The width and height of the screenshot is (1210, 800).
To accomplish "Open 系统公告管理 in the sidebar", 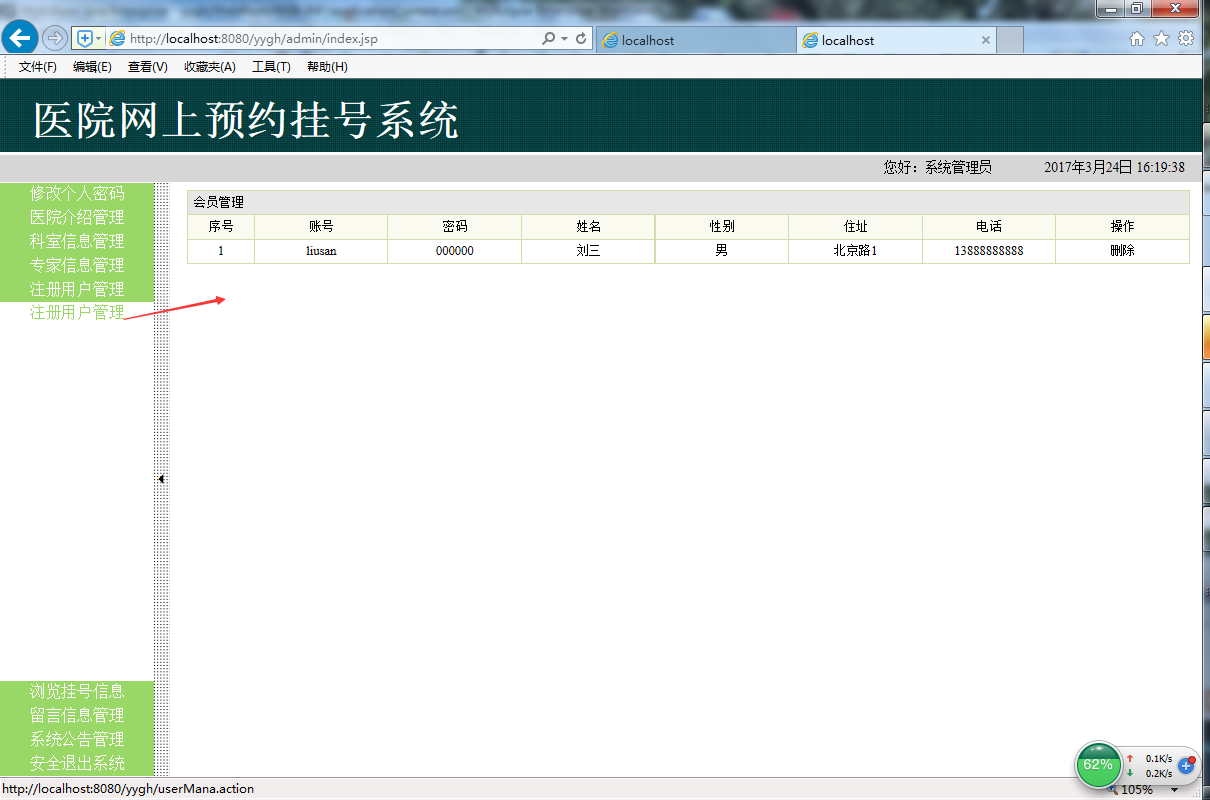I will [77, 739].
